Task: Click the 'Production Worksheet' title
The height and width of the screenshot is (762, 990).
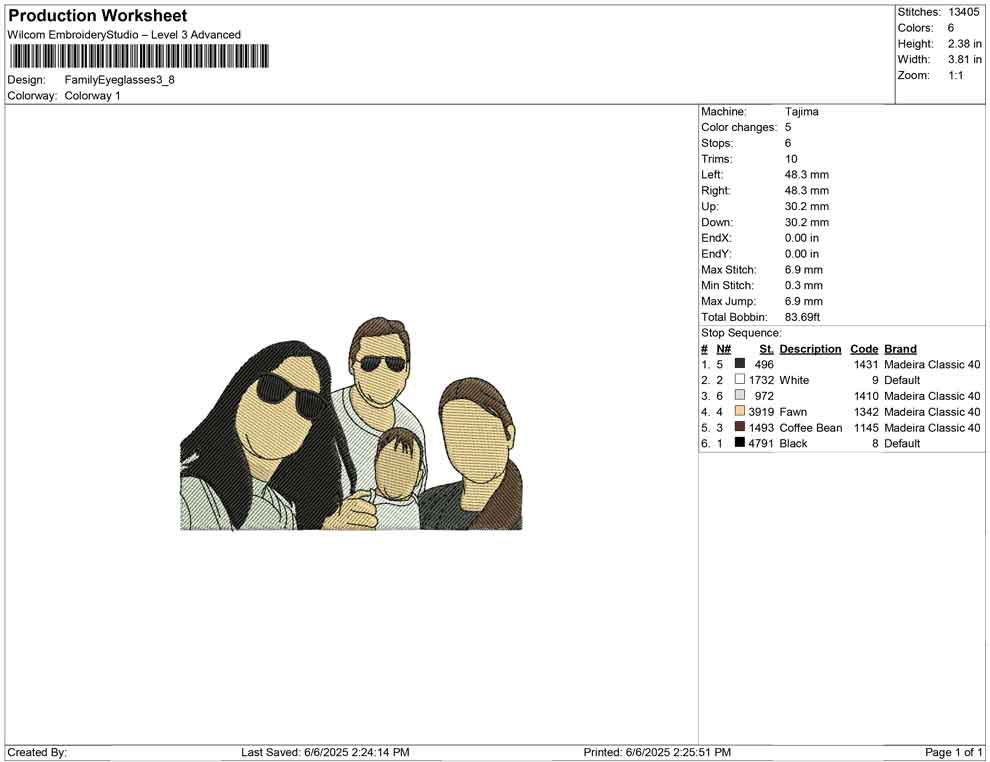Action: pos(98,16)
